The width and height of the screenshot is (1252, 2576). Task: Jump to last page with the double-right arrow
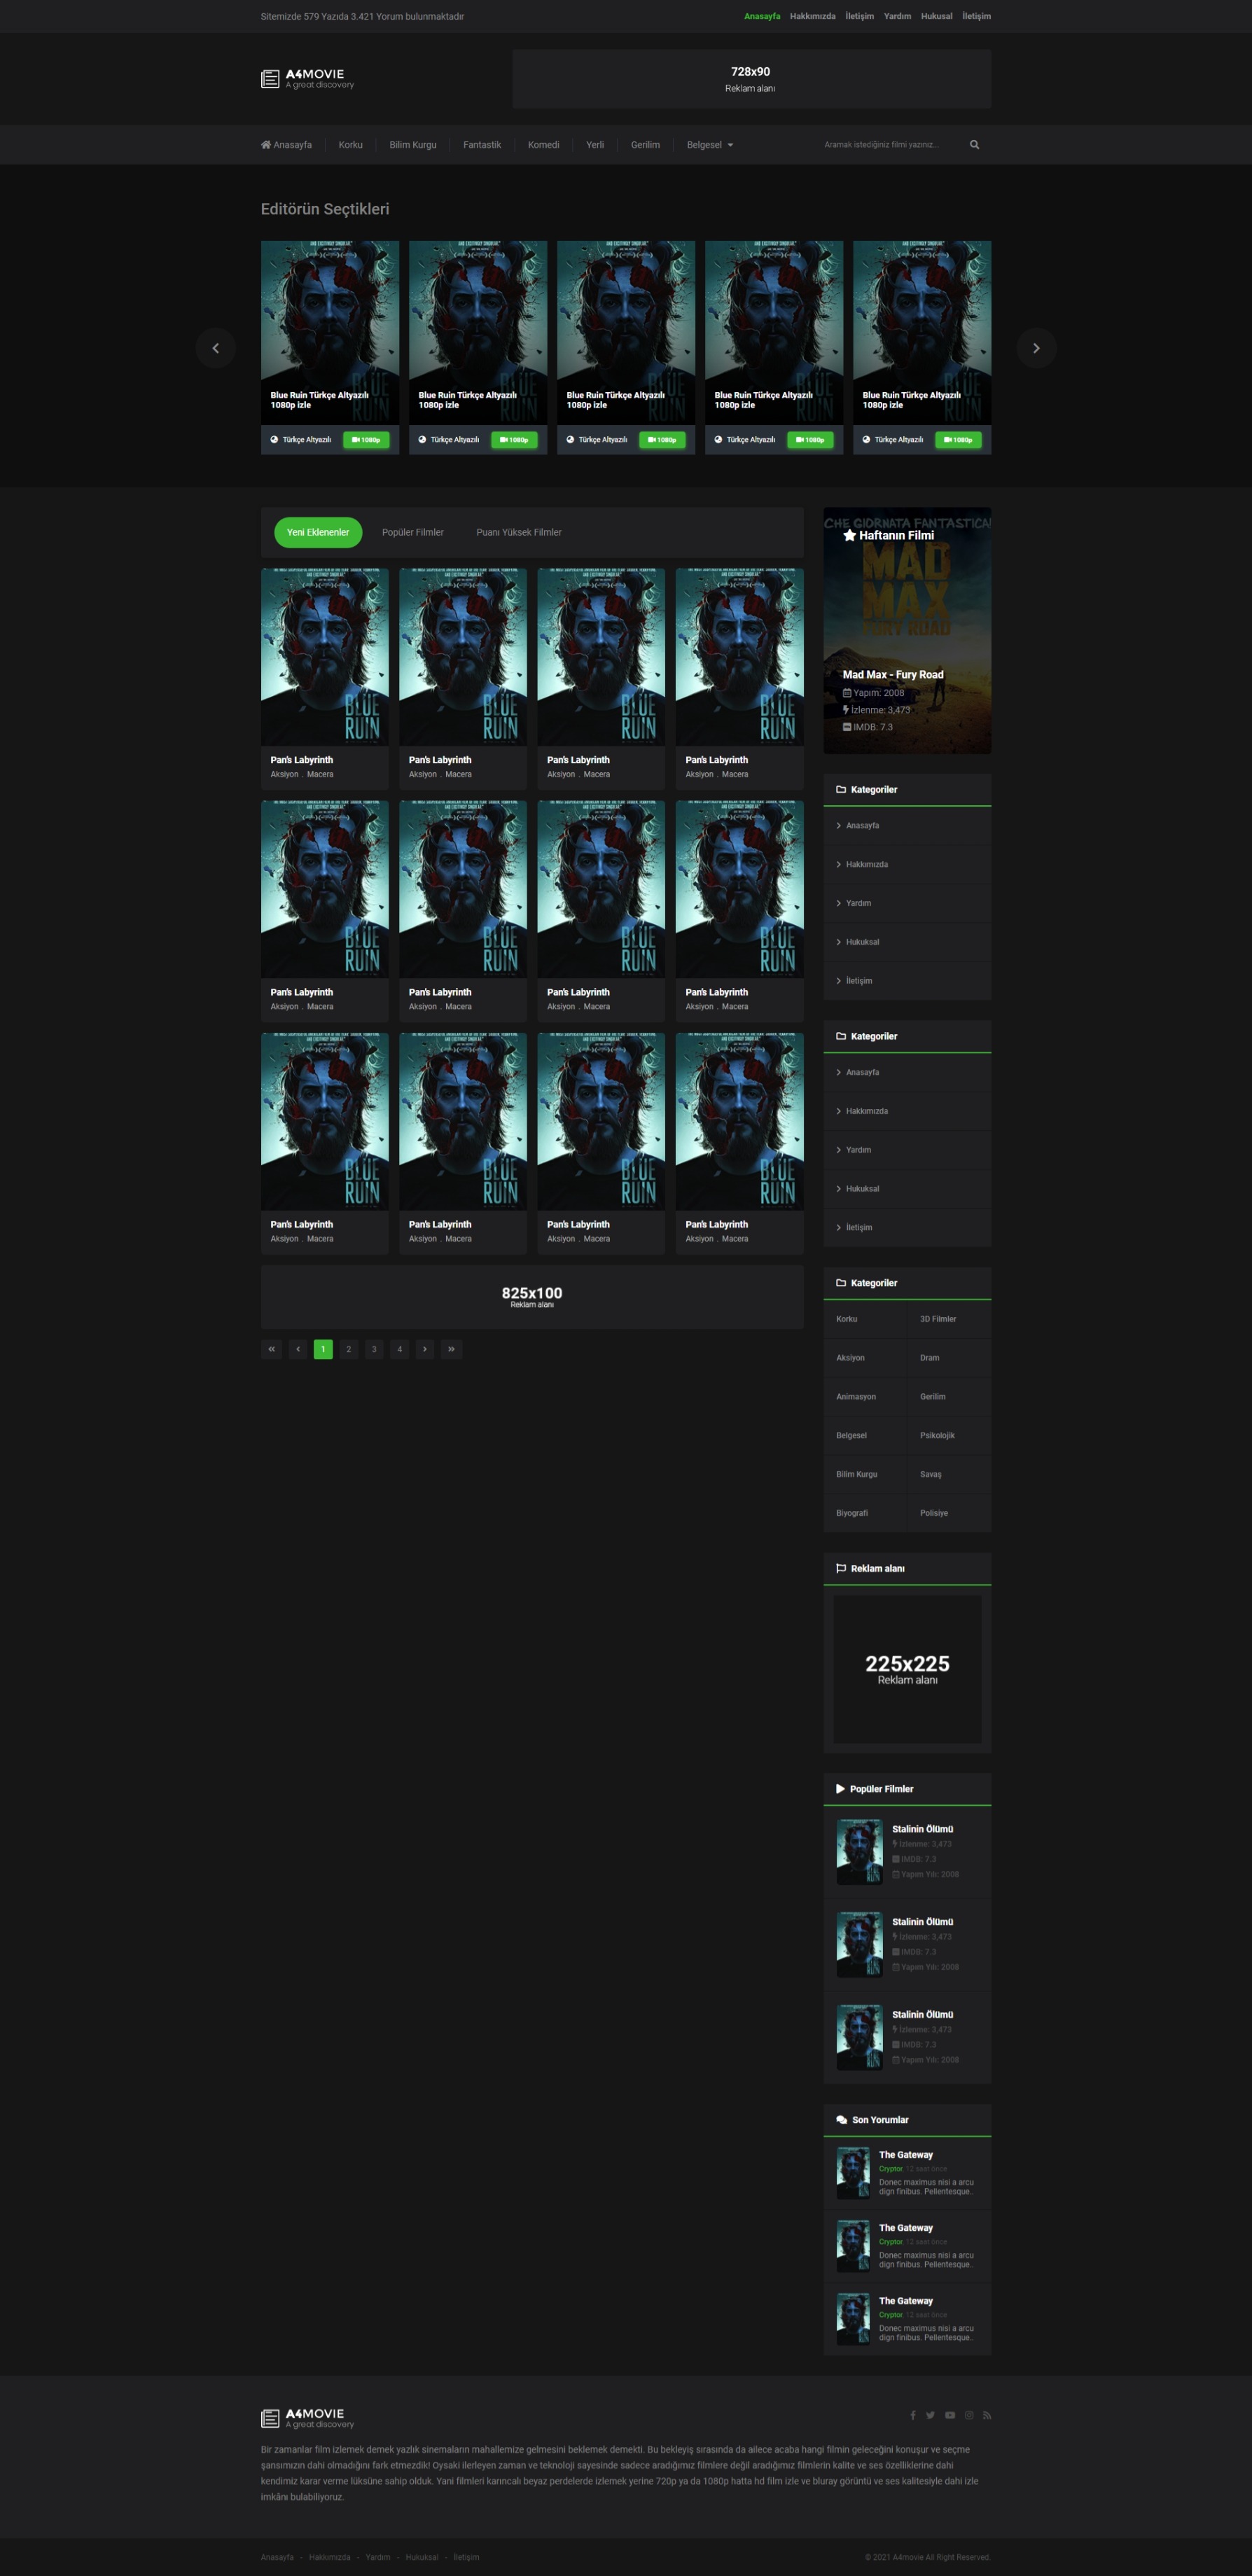452,1349
